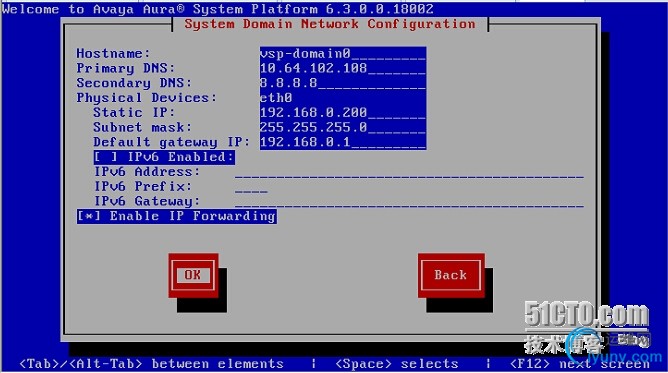
Task: Click the Static IP label
Action: pyautogui.click(x=134, y=112)
